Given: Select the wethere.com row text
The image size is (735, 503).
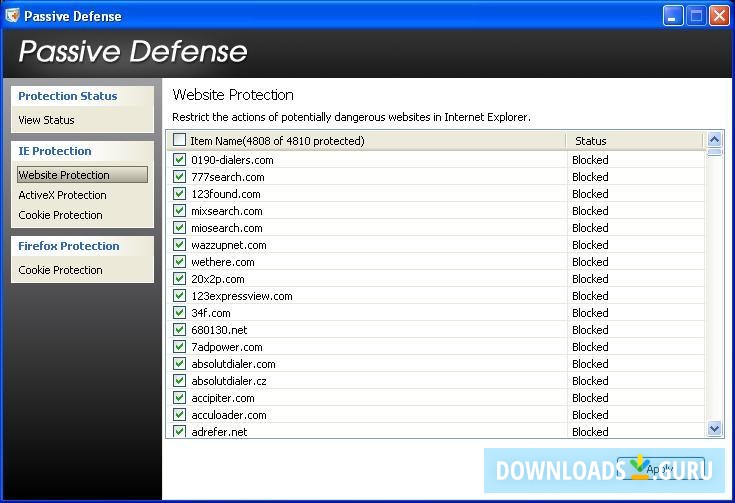Looking at the screenshot, I should click(x=223, y=262).
